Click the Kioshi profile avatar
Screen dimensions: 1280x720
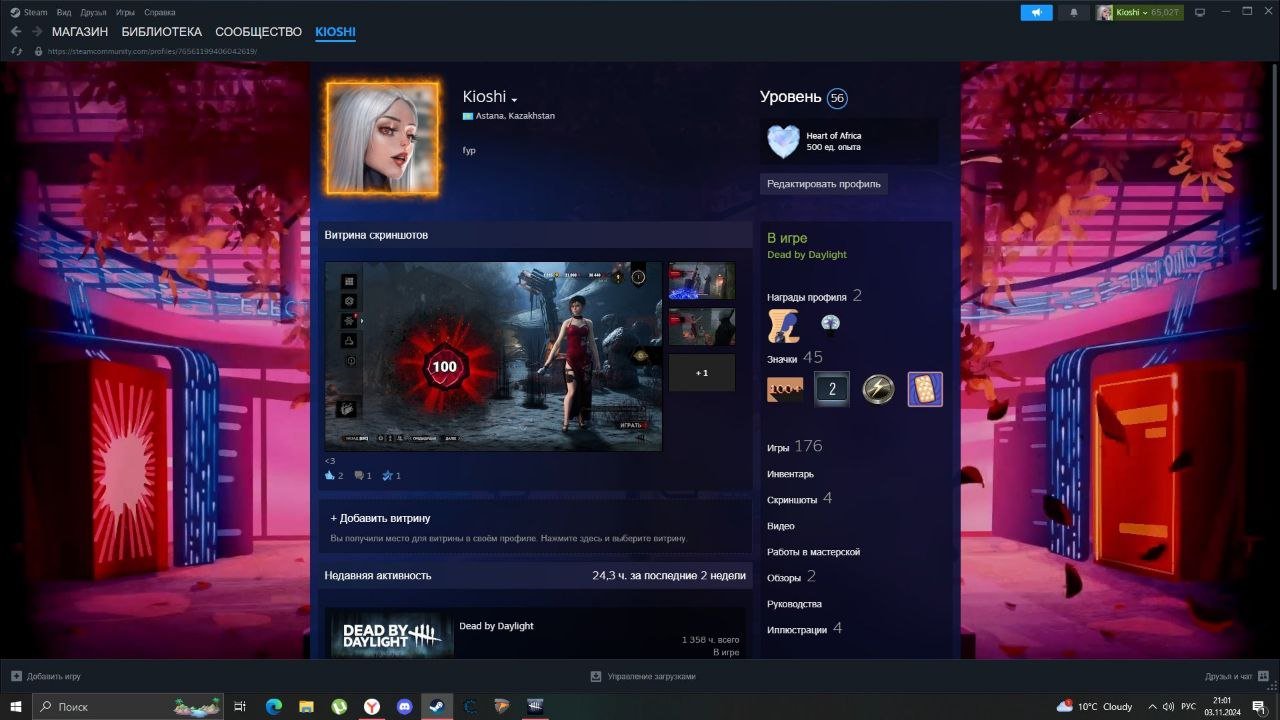pyautogui.click(x=382, y=138)
